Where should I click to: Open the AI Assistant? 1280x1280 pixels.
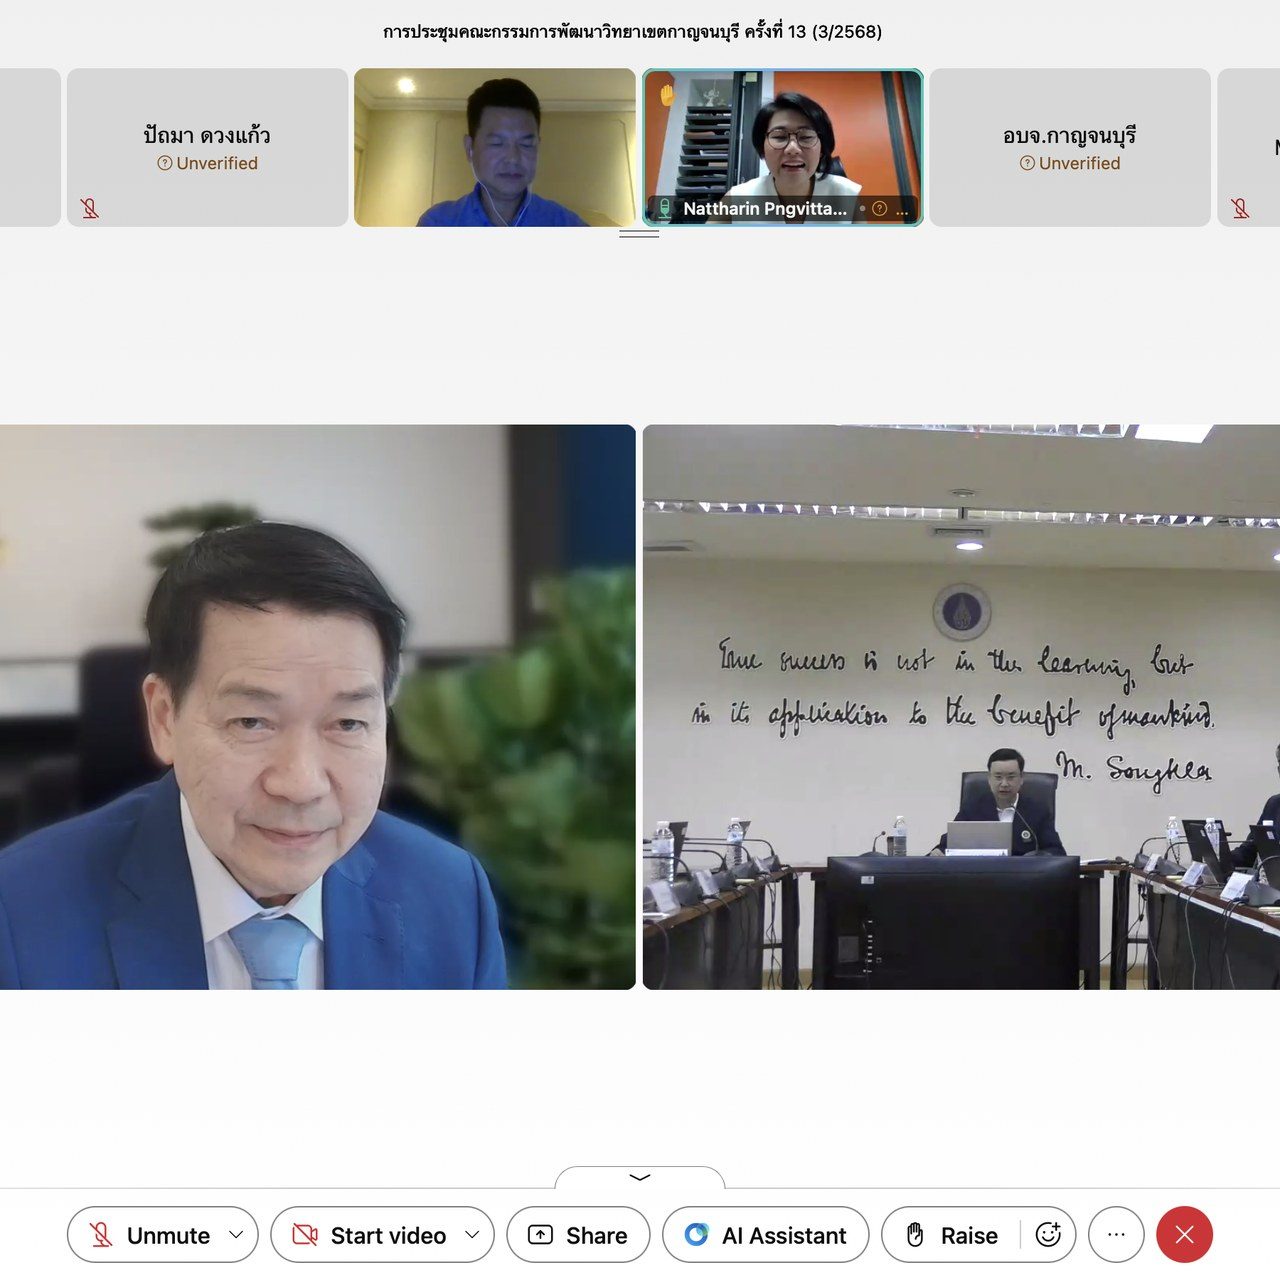click(x=765, y=1235)
